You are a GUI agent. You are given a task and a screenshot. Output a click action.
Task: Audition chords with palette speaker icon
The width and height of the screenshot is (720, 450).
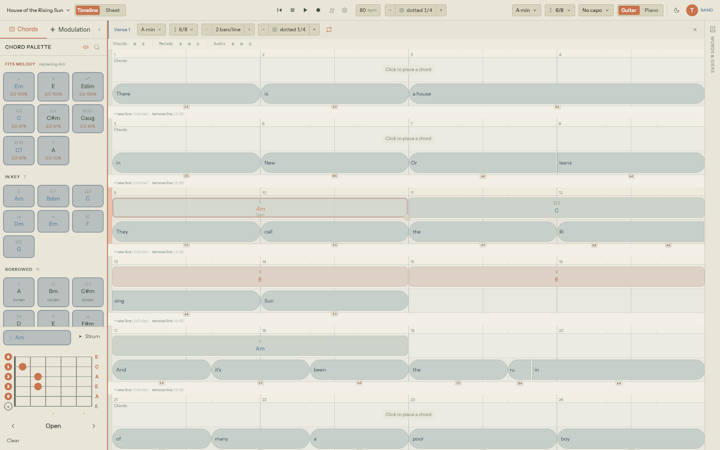85,47
